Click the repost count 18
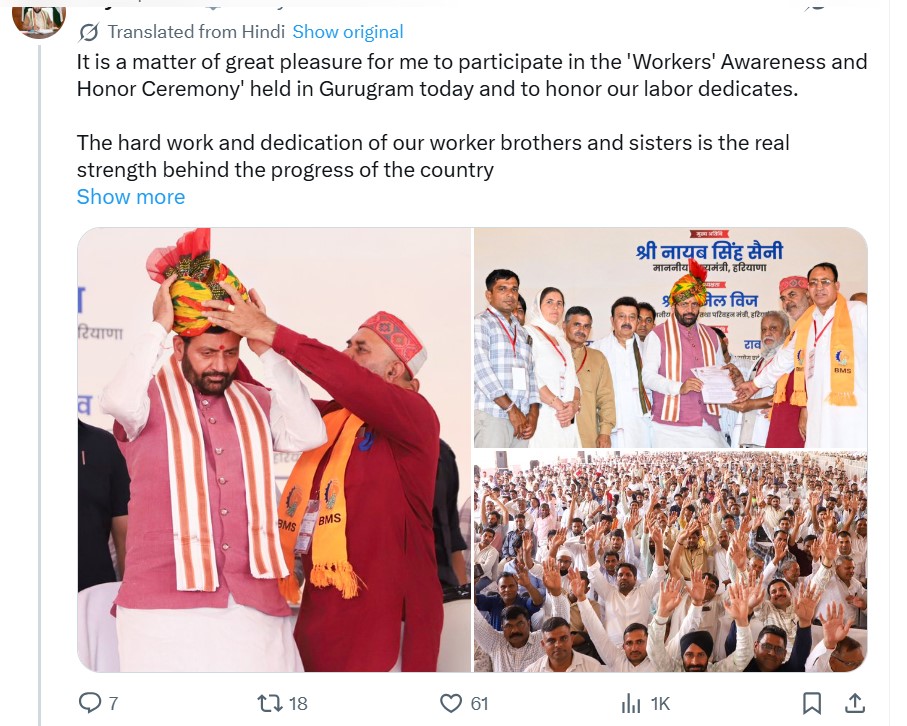 coord(298,703)
